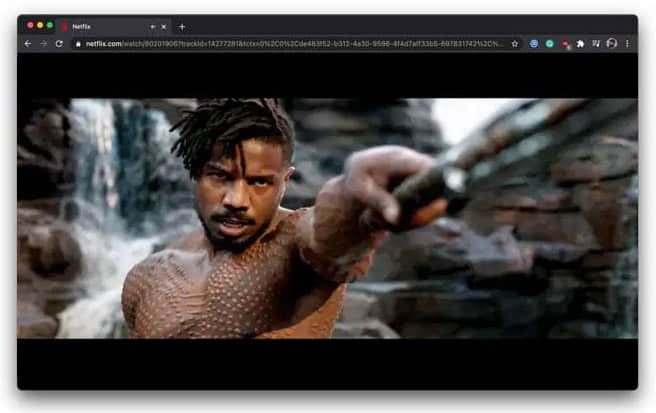Reload the Netflix page

pos(59,44)
